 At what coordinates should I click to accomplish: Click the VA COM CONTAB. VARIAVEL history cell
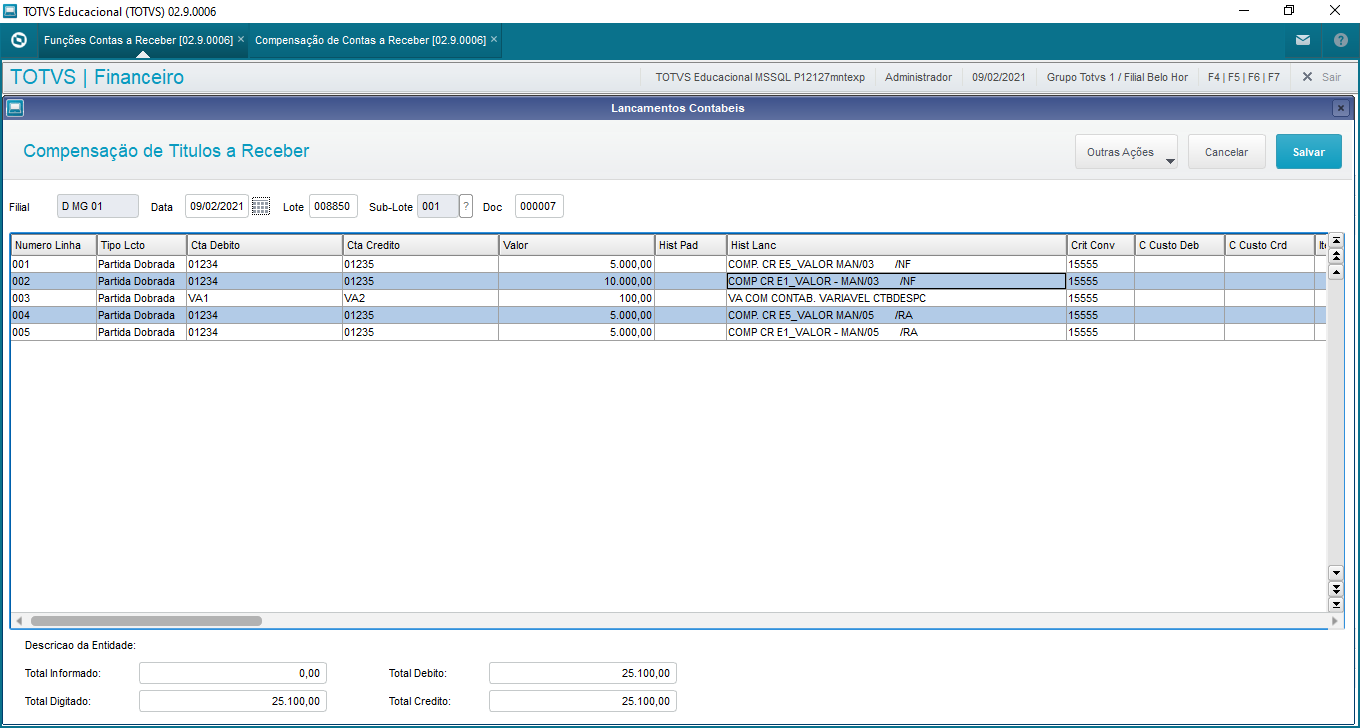pyautogui.click(x=896, y=298)
